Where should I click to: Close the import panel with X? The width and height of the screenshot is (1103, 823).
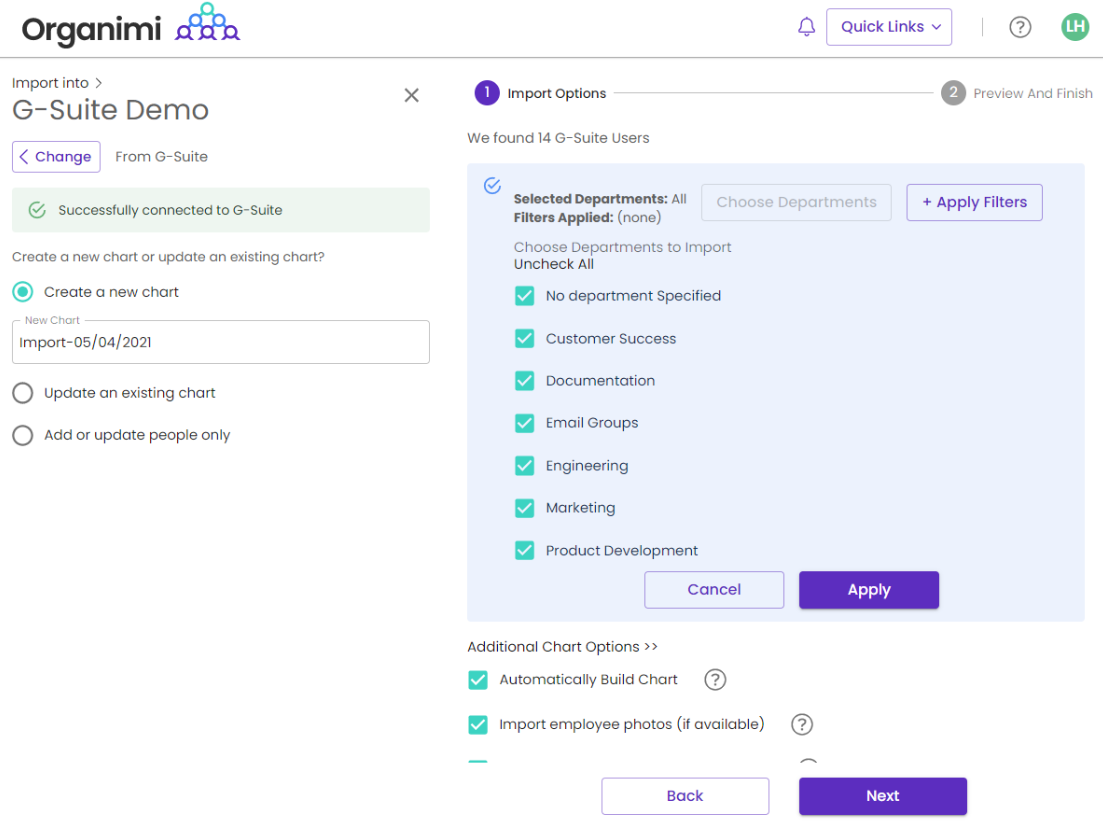coord(411,95)
